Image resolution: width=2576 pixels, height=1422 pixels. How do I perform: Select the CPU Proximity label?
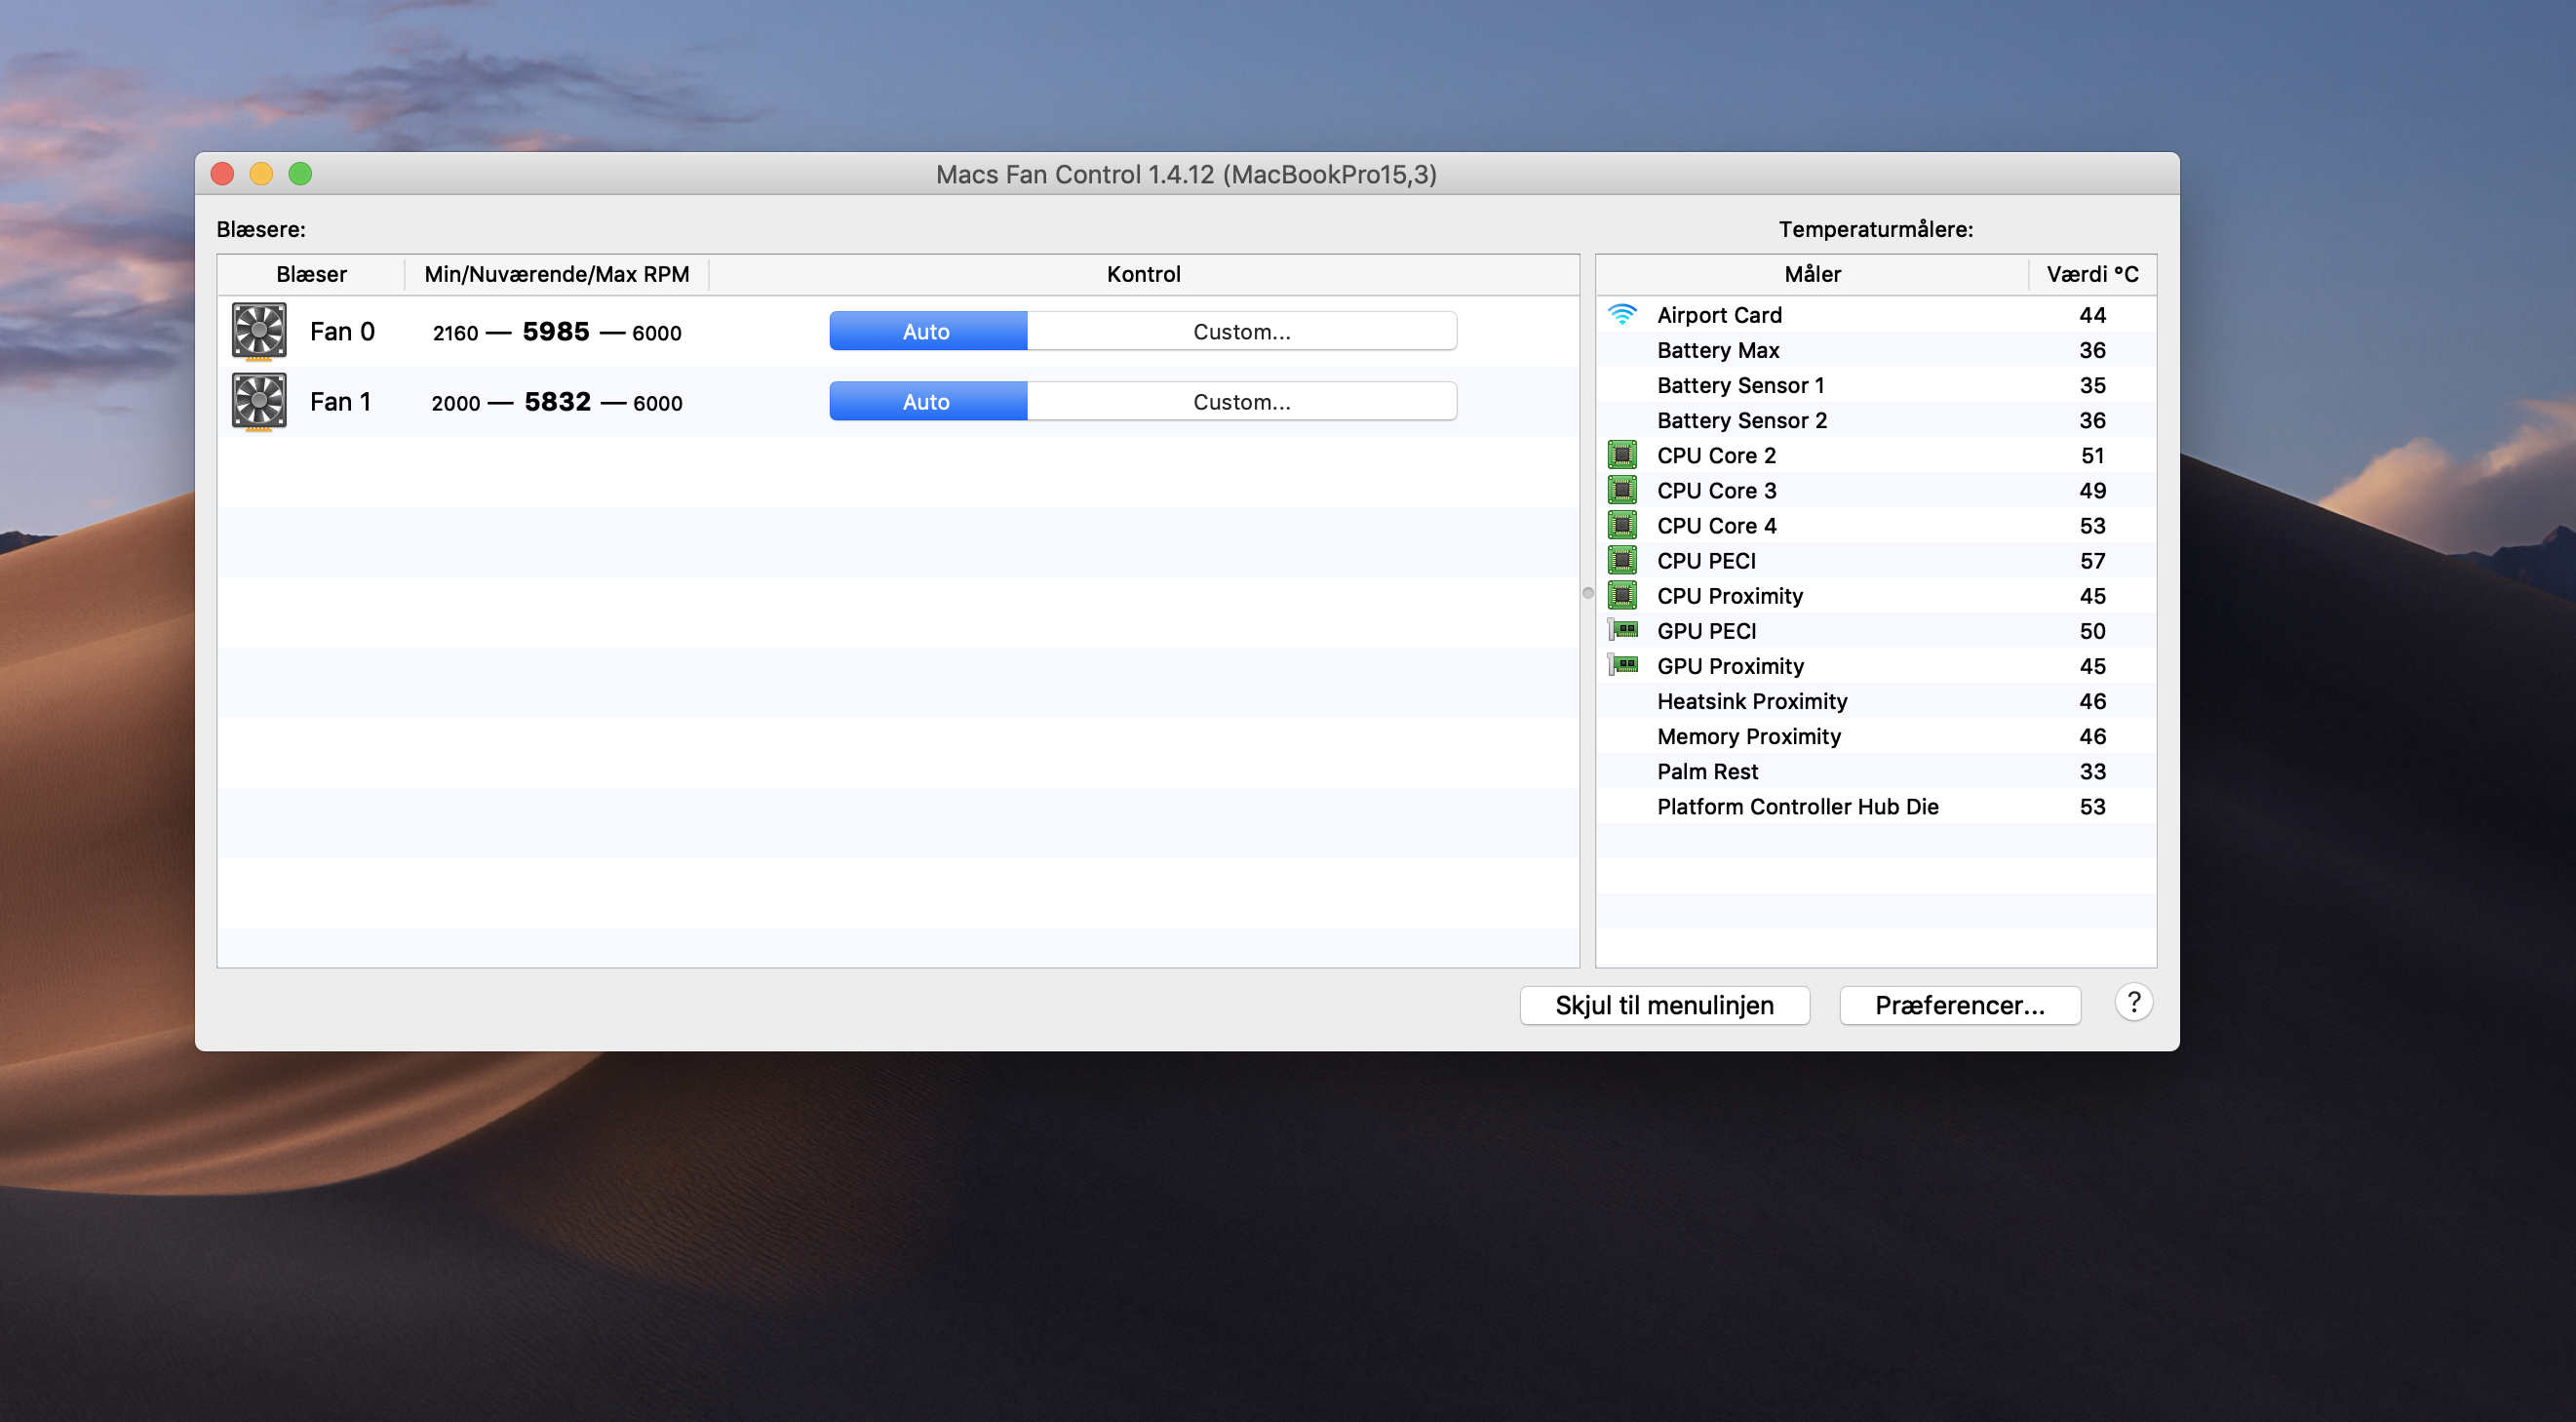[x=1730, y=595]
